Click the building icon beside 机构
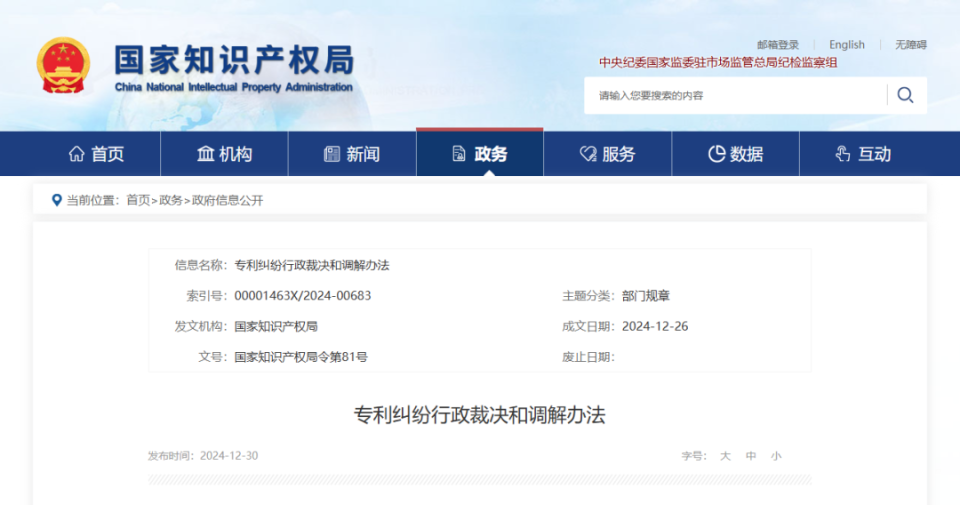 tap(206, 154)
